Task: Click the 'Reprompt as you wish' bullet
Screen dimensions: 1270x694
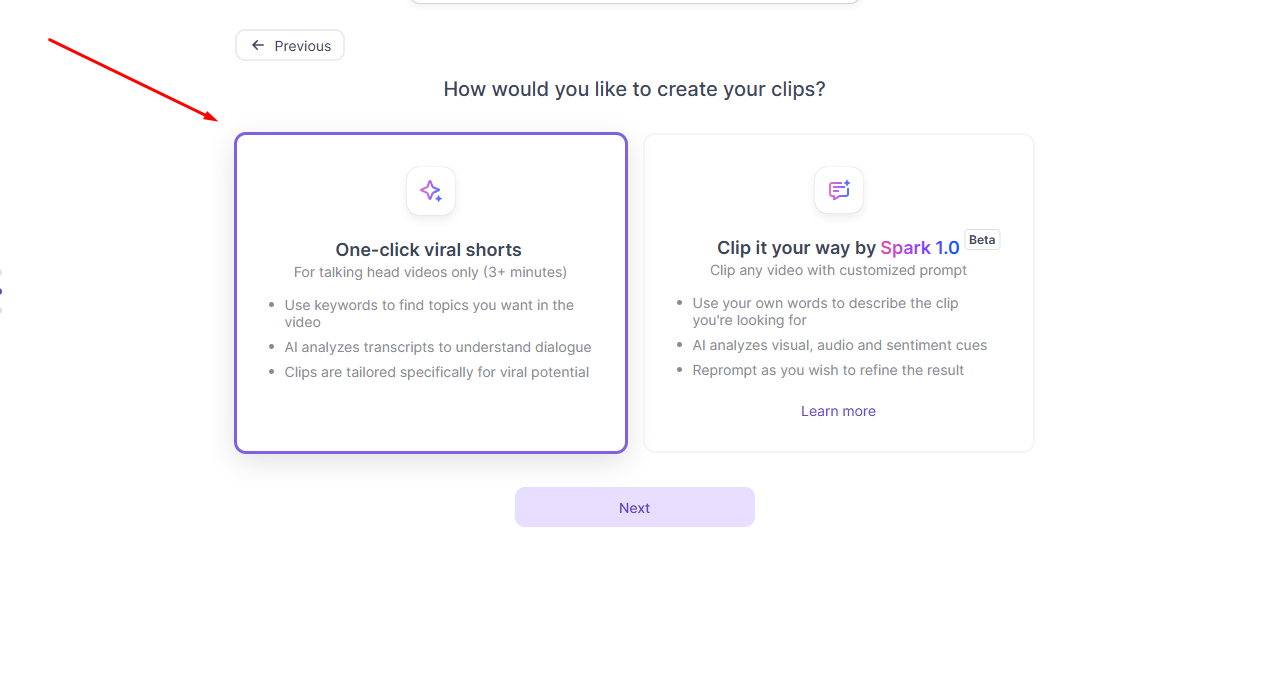Action: pos(828,370)
